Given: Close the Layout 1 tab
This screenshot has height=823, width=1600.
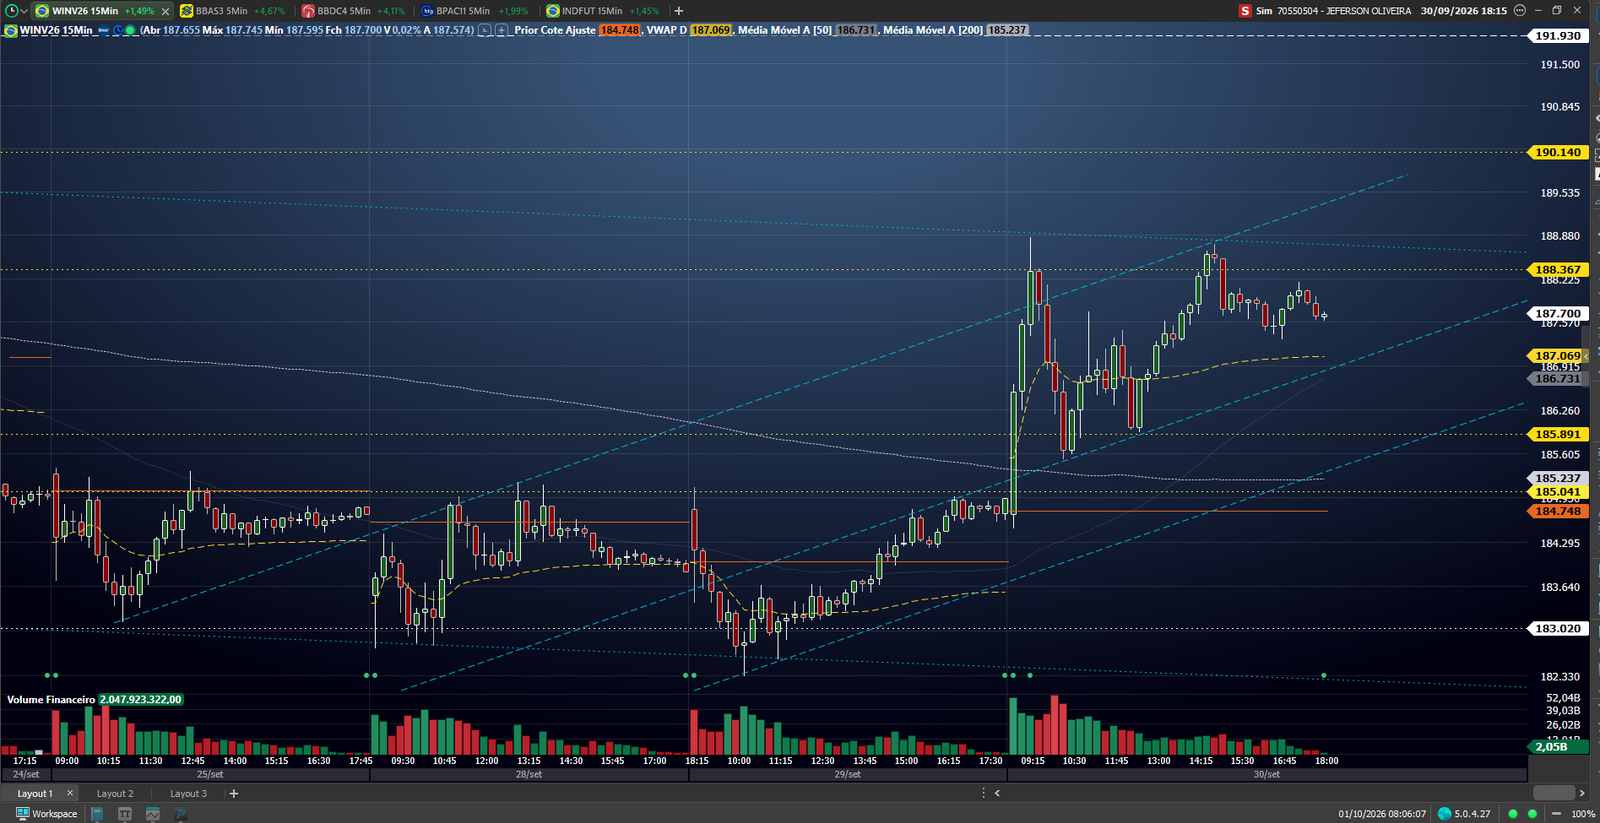Looking at the screenshot, I should [70, 793].
